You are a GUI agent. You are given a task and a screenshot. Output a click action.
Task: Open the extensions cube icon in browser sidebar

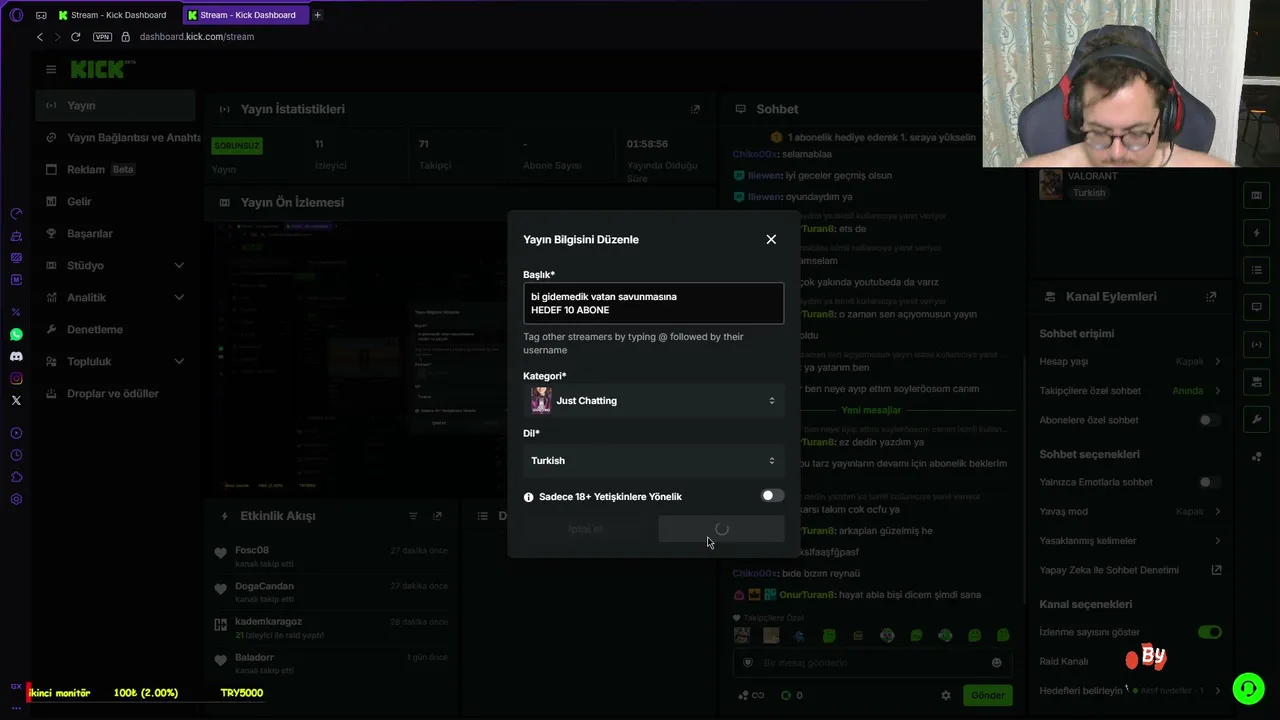coord(16,477)
